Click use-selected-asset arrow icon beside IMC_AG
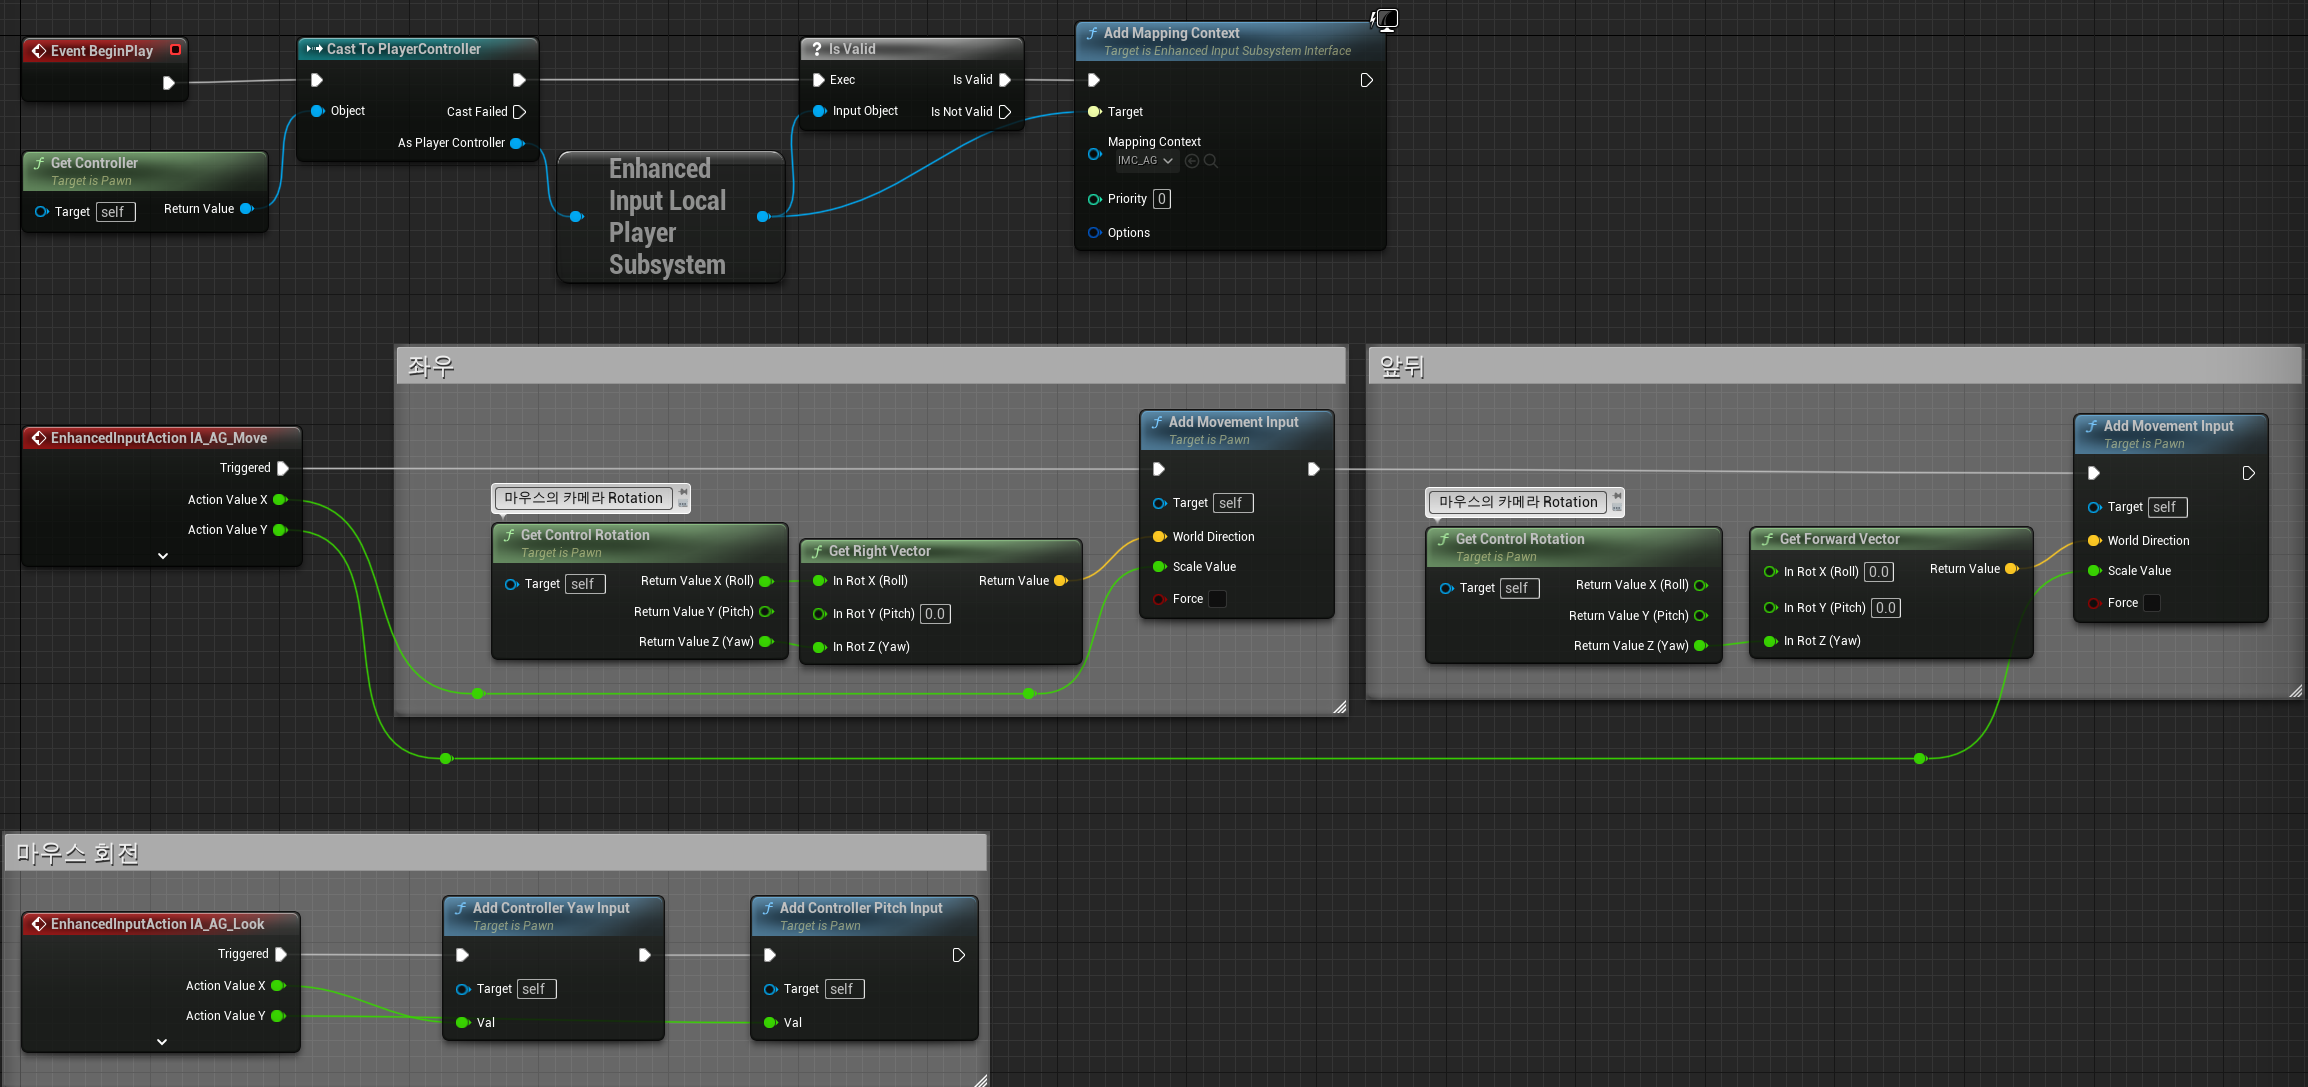The image size is (2308, 1087). coord(1192,161)
